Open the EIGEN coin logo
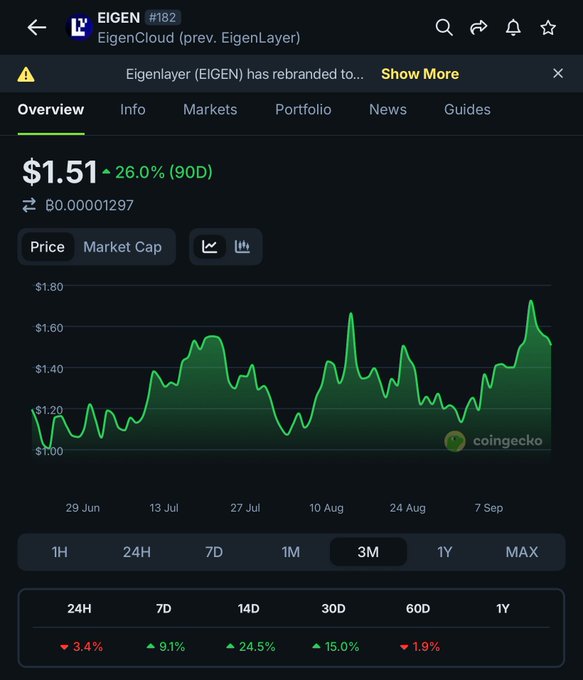This screenshot has height=680, width=583. pos(79,27)
